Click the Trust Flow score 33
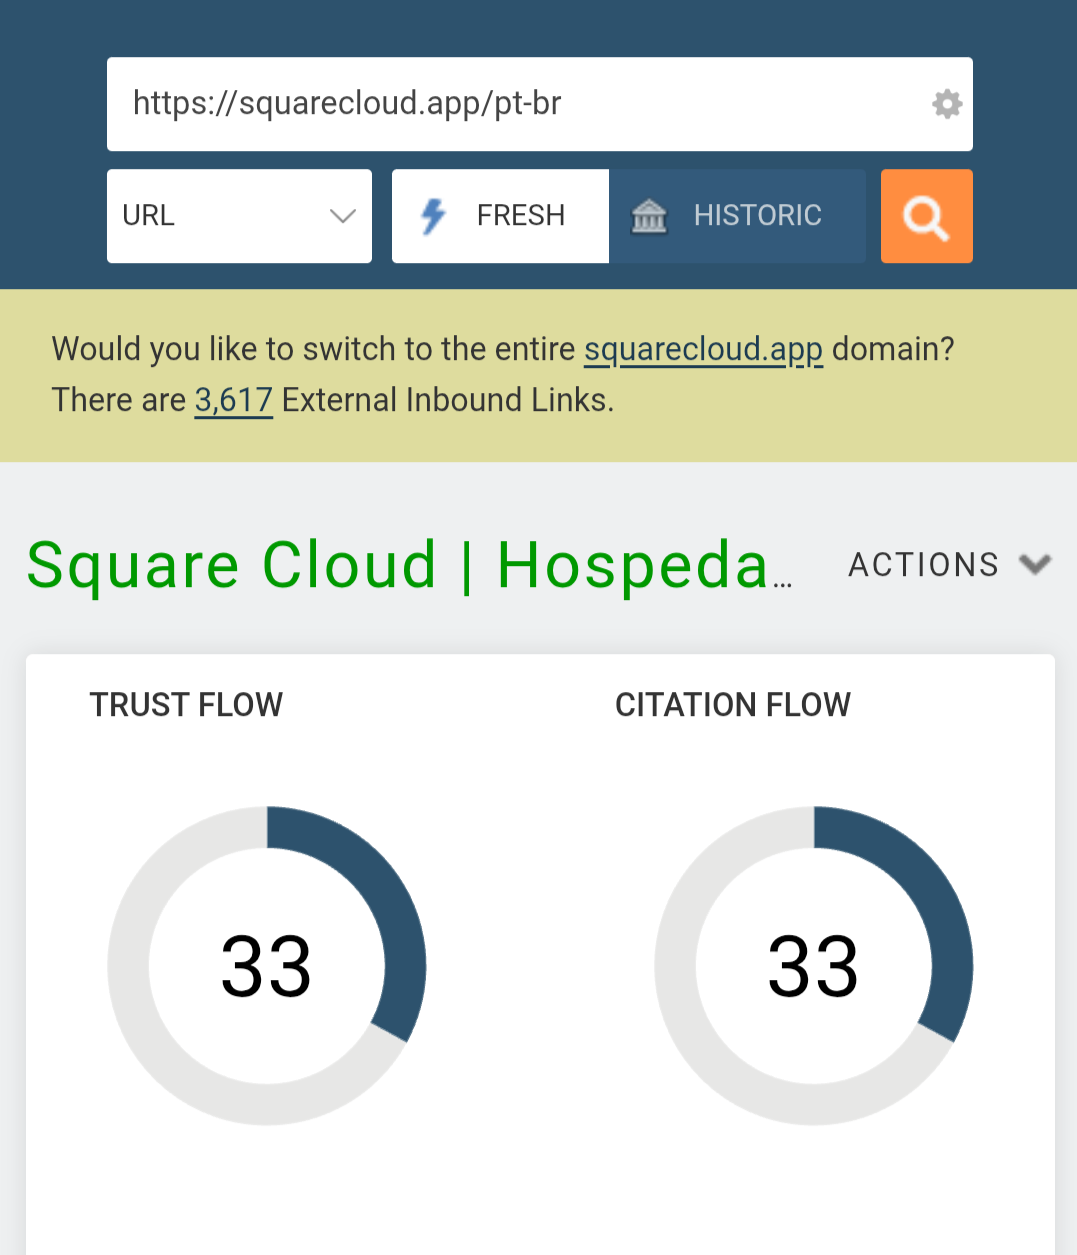 click(266, 967)
